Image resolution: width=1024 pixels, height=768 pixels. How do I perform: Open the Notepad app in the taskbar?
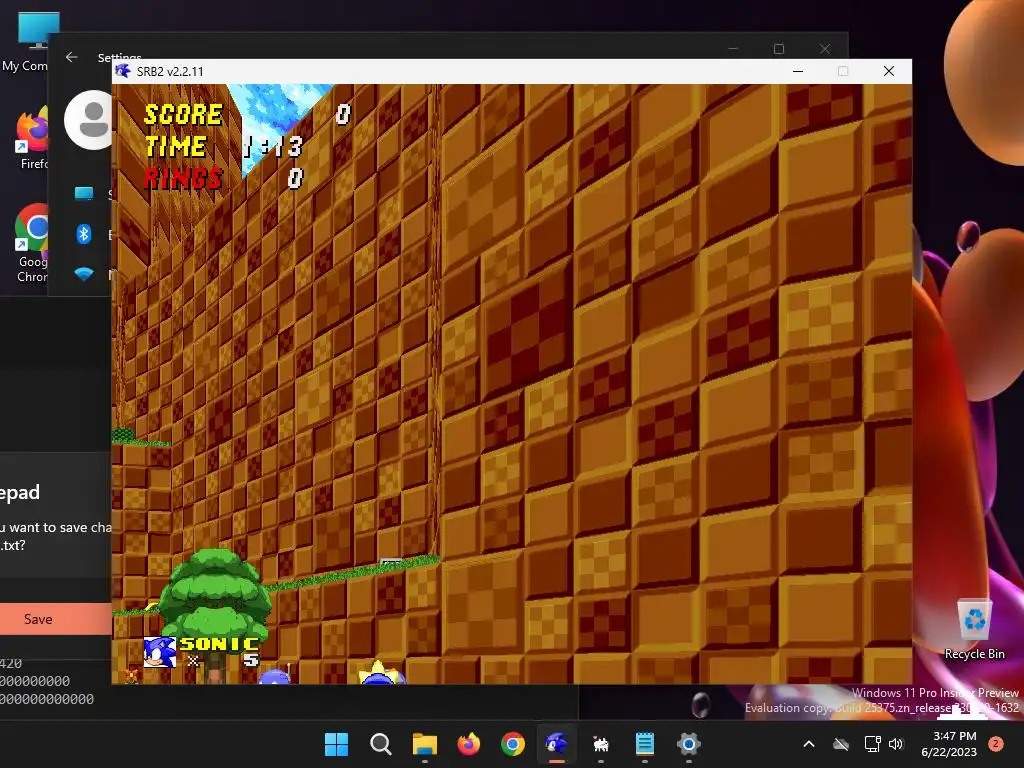[x=645, y=743]
